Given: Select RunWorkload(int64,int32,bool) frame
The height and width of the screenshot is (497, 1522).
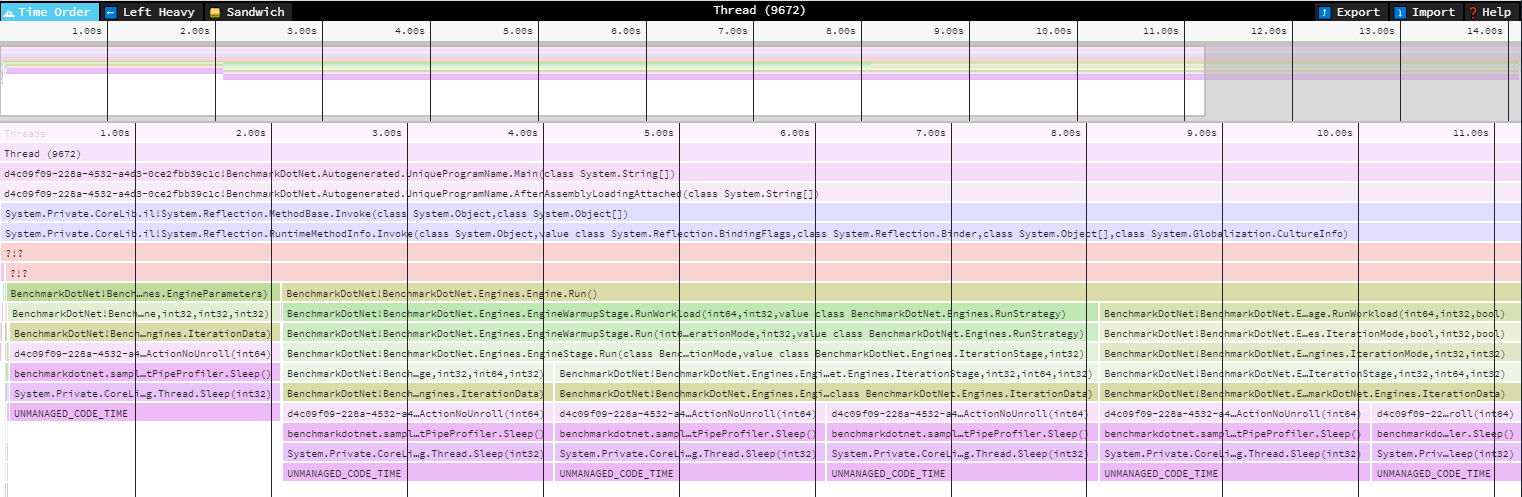Looking at the screenshot, I should click(1311, 313).
